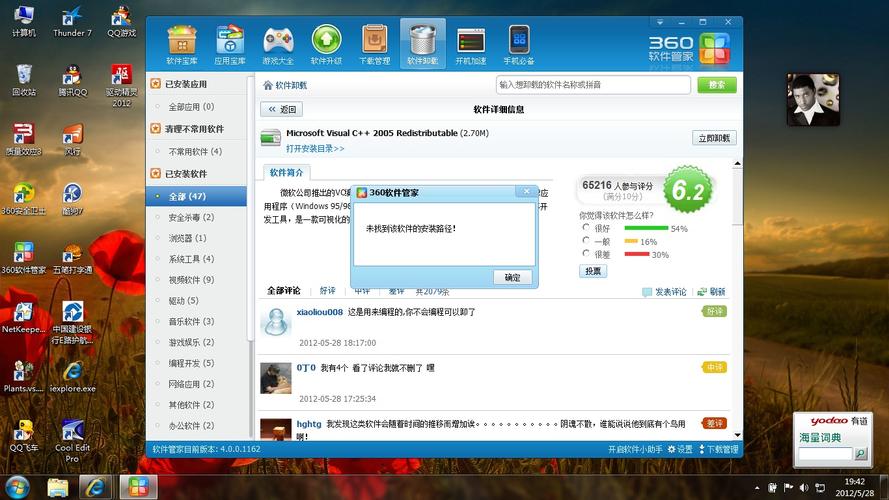Close the 360软件管家 dialog
Viewport: 889px width, 500px height.
pyautogui.click(x=526, y=192)
